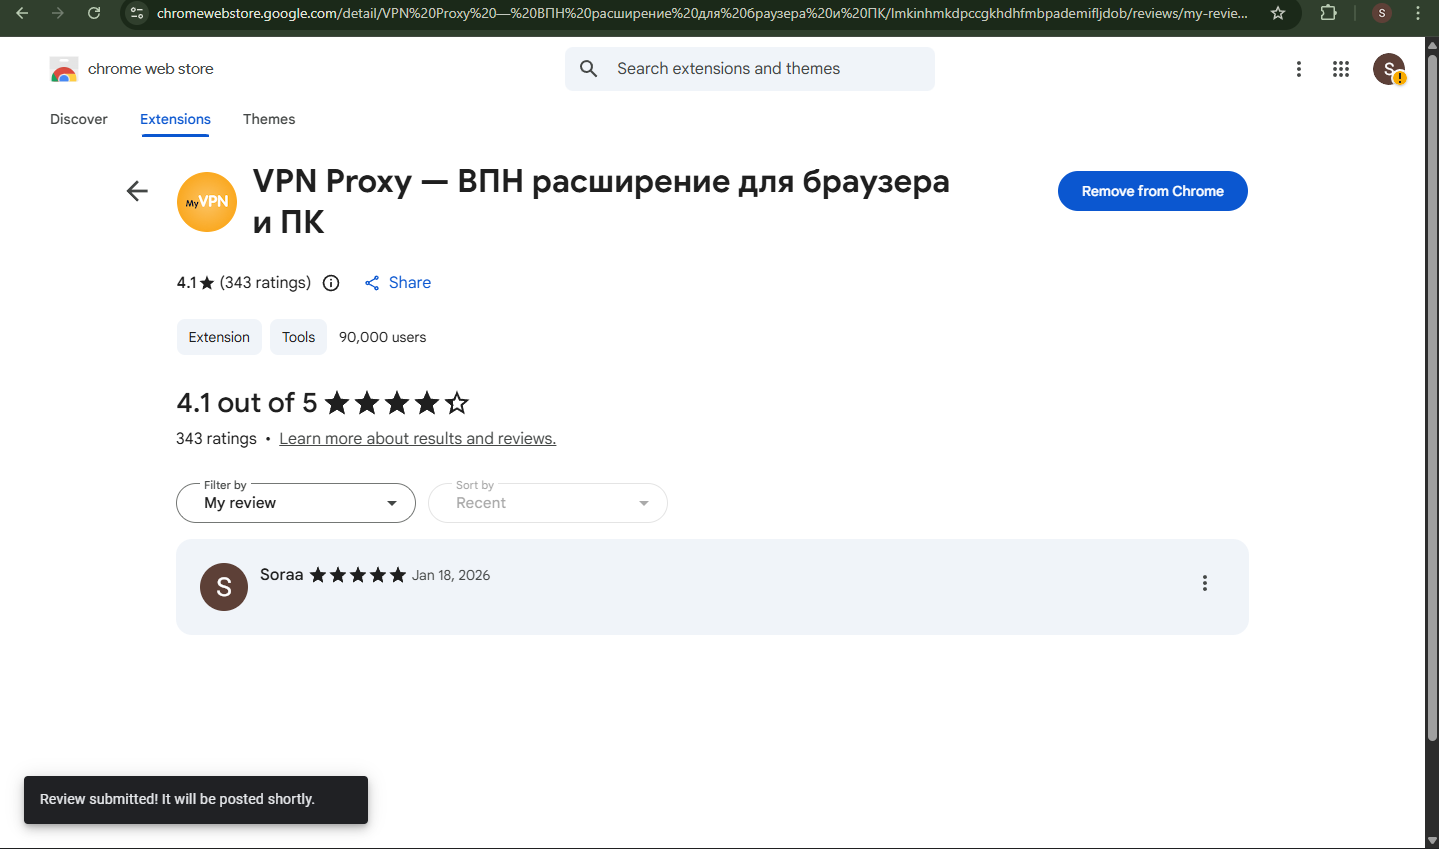Open the Chrome profile avatar in toolbar

point(1382,13)
